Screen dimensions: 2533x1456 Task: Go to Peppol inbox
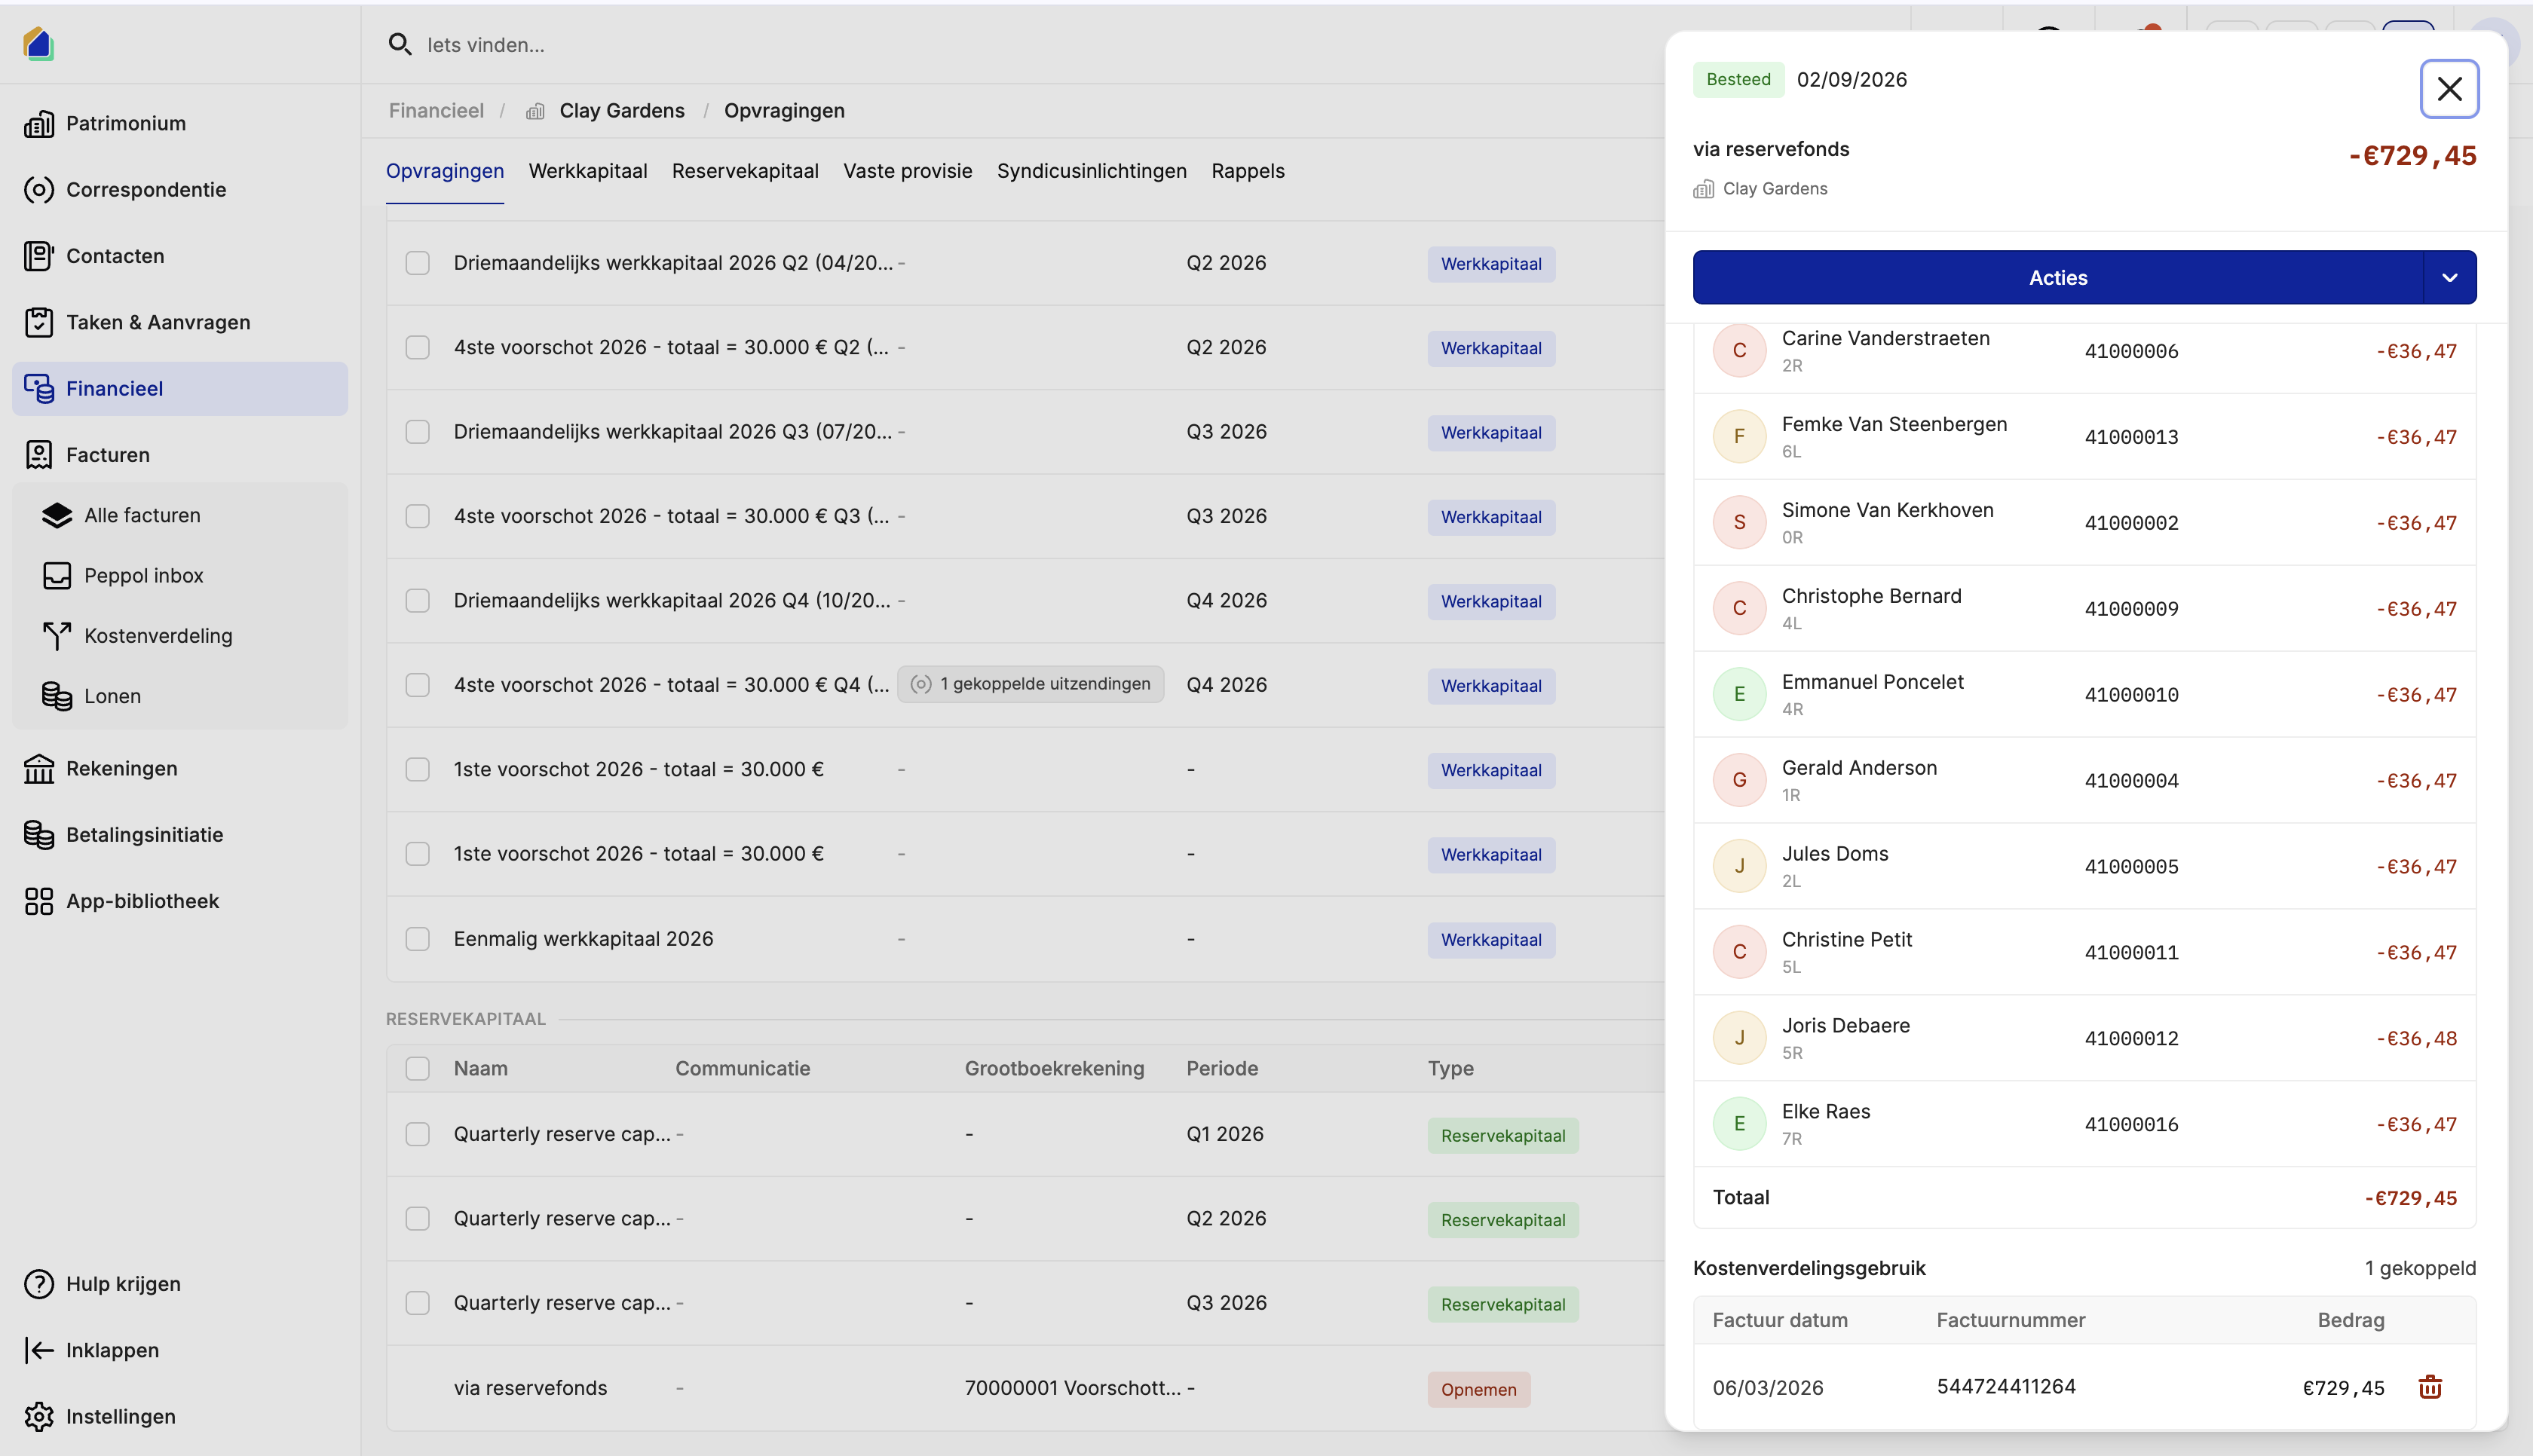tap(143, 576)
